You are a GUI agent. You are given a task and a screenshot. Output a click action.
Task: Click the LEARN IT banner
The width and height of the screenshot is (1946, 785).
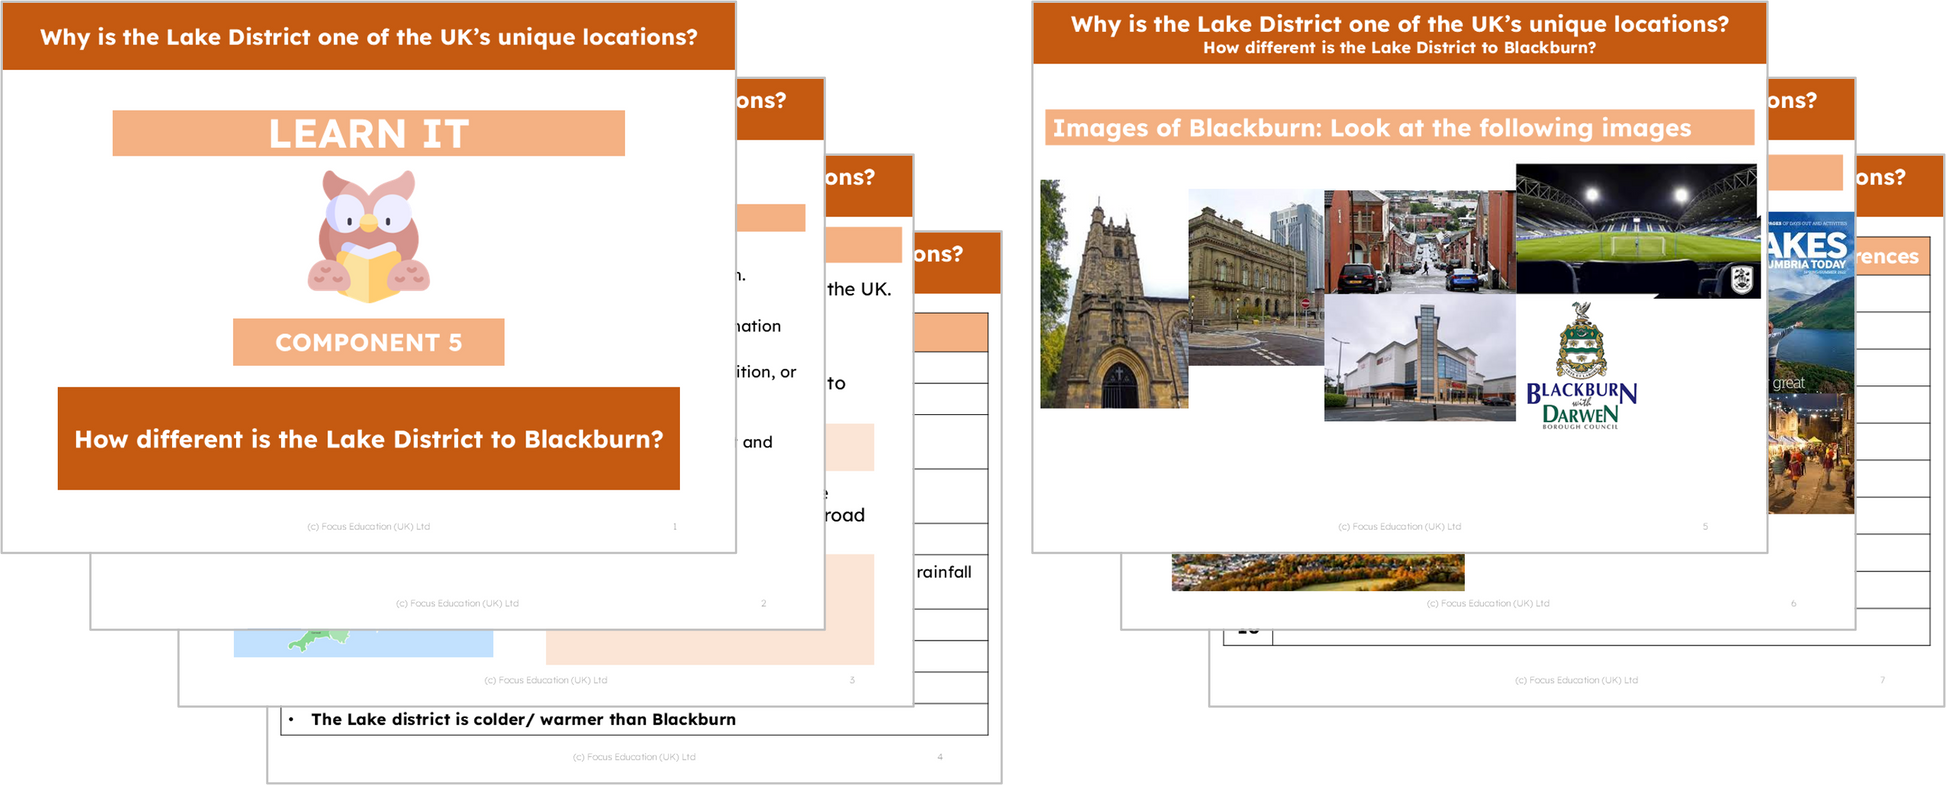coord(369,133)
